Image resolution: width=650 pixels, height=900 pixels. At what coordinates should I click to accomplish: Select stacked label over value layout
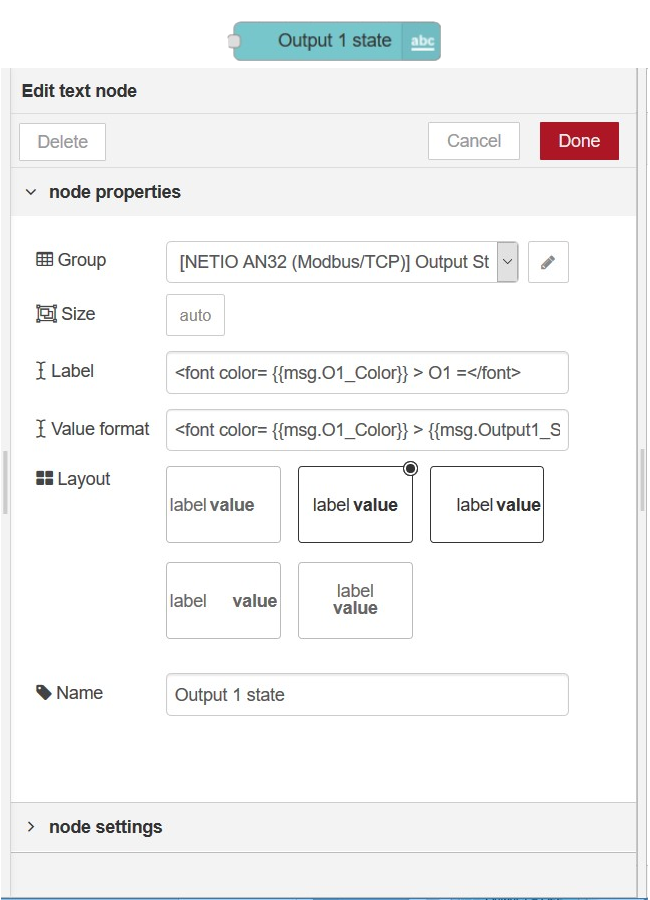point(355,600)
